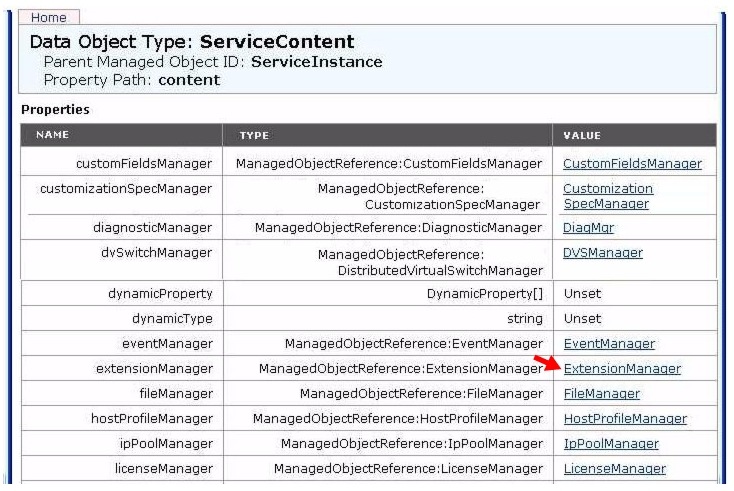Screen dimensions: 734x491
Task: Open the Home tab
Action: [49, 17]
